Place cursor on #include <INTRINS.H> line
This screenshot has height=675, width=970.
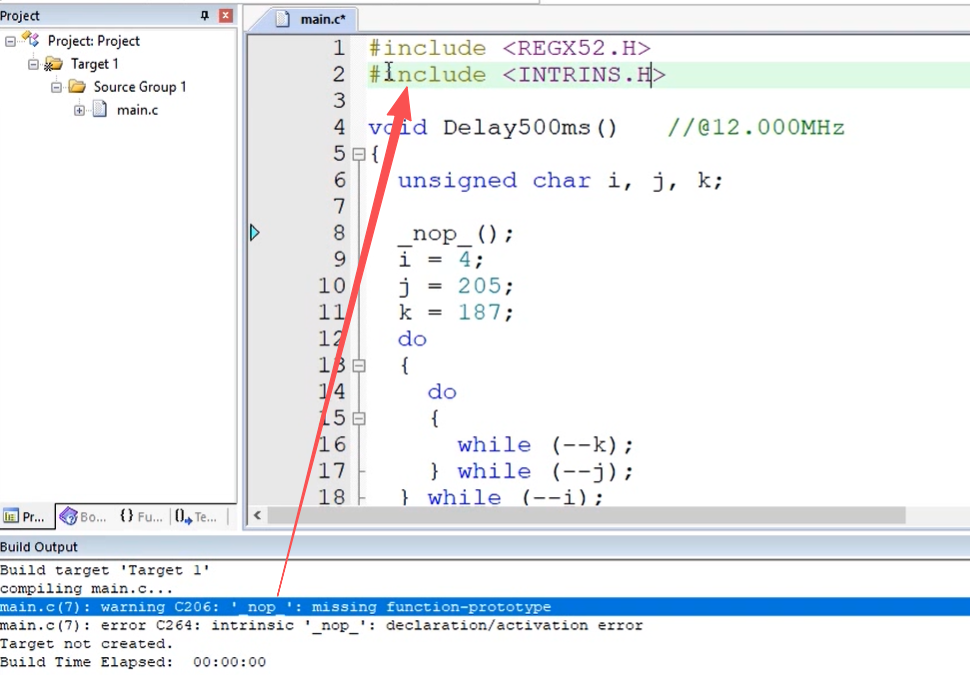coord(517,75)
